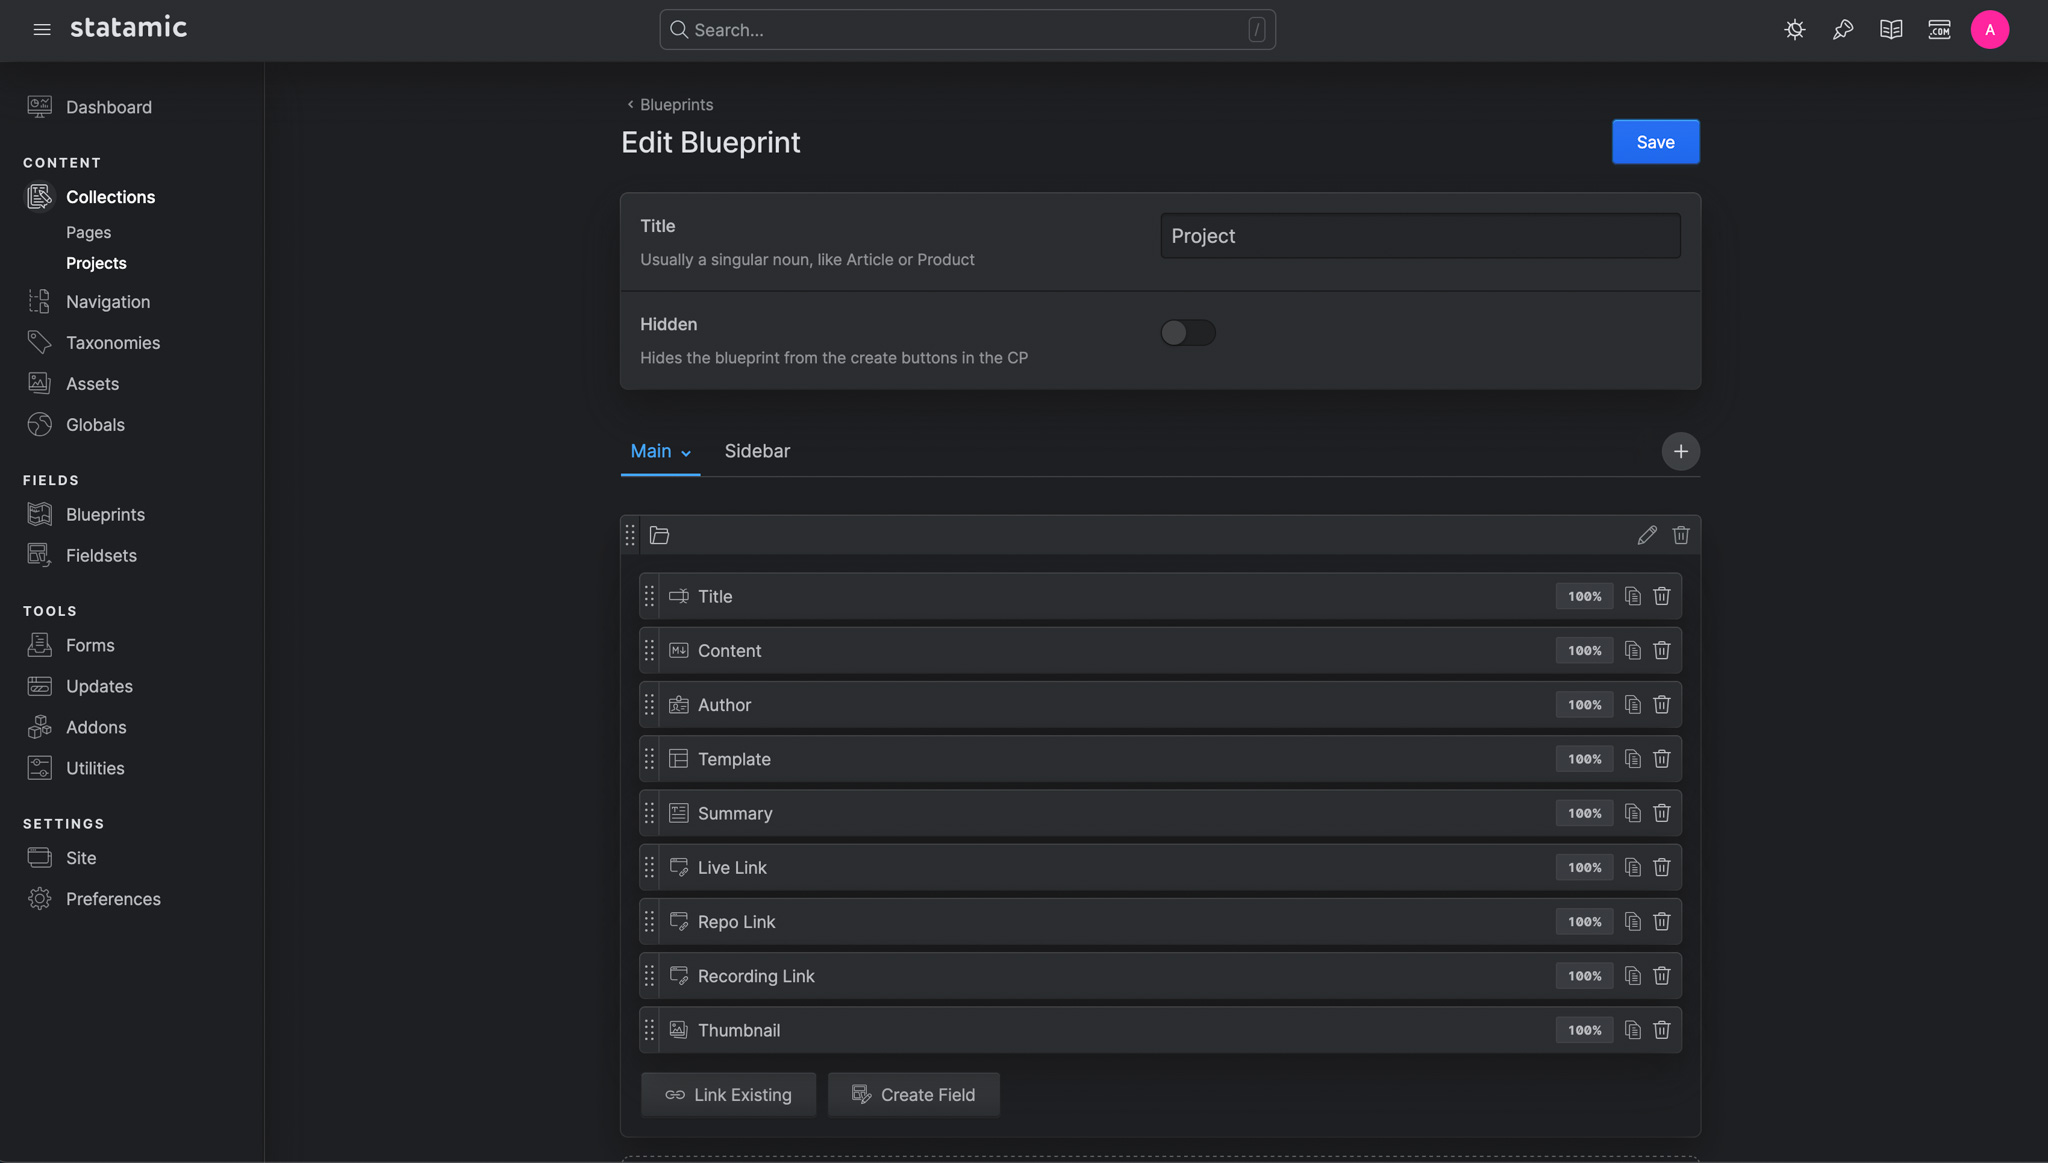2048x1163 pixels.
Task: Duplicate the Repo Link field
Action: (x=1633, y=922)
